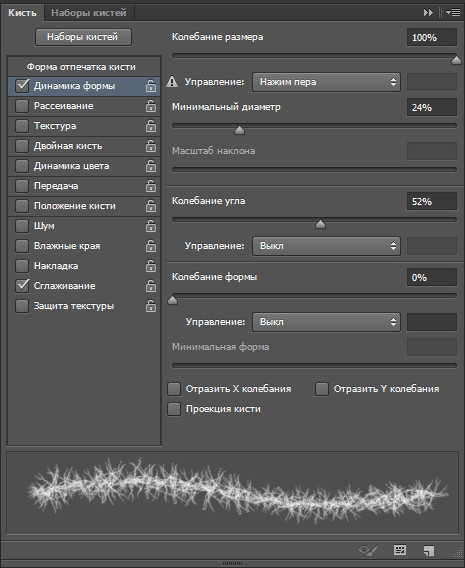Viewport: 465px width, 568px height.
Task: Click the Колебание угла slider handle
Action: (320, 225)
